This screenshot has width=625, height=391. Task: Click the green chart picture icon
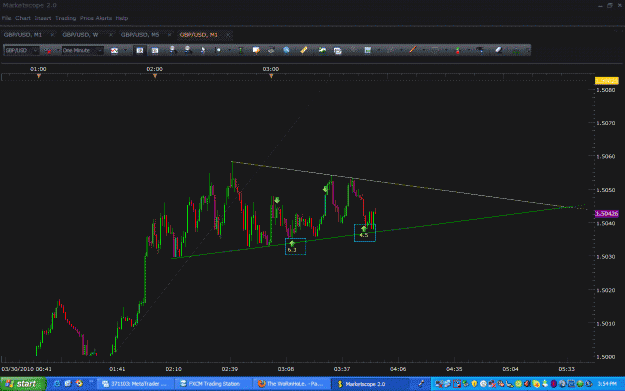322,50
